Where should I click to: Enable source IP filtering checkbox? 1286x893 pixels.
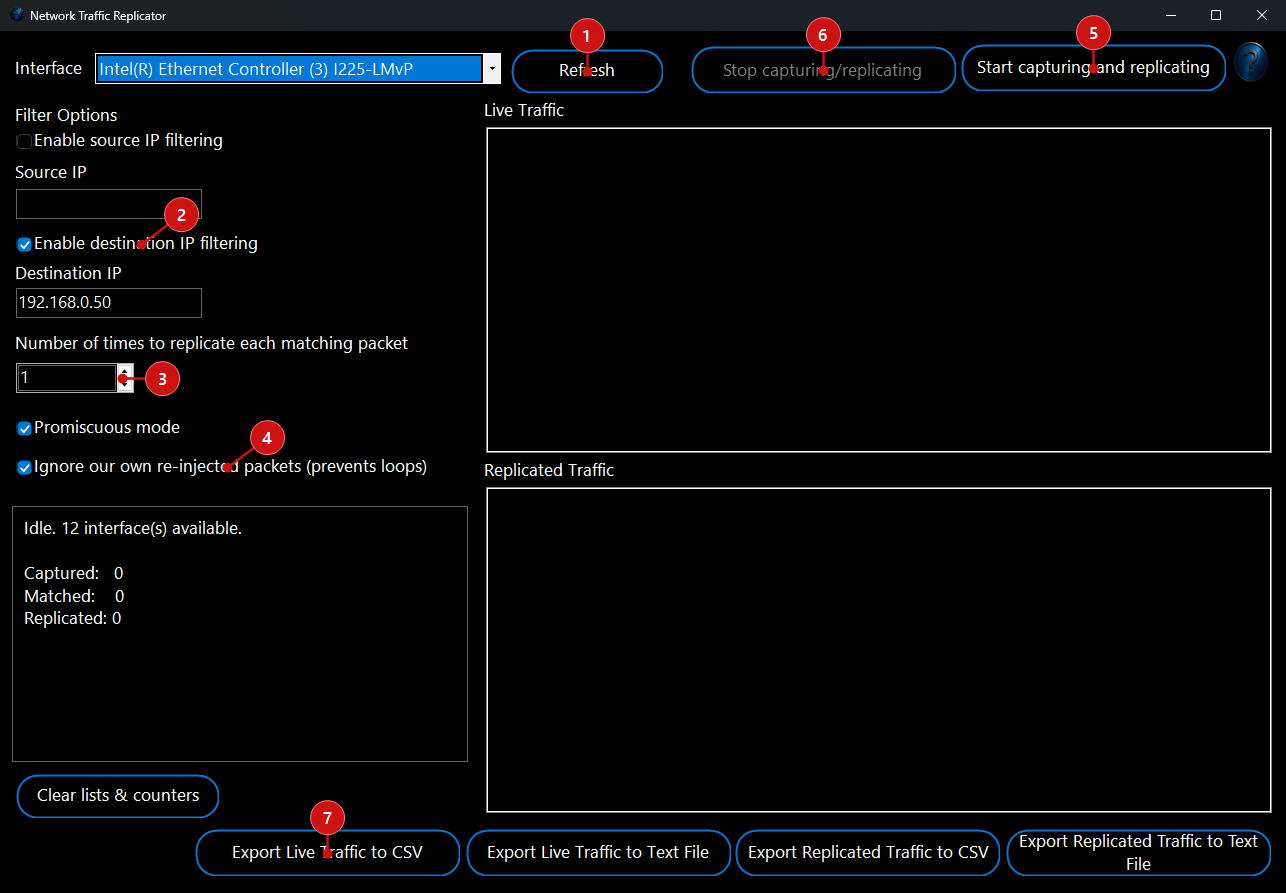[x=24, y=141]
